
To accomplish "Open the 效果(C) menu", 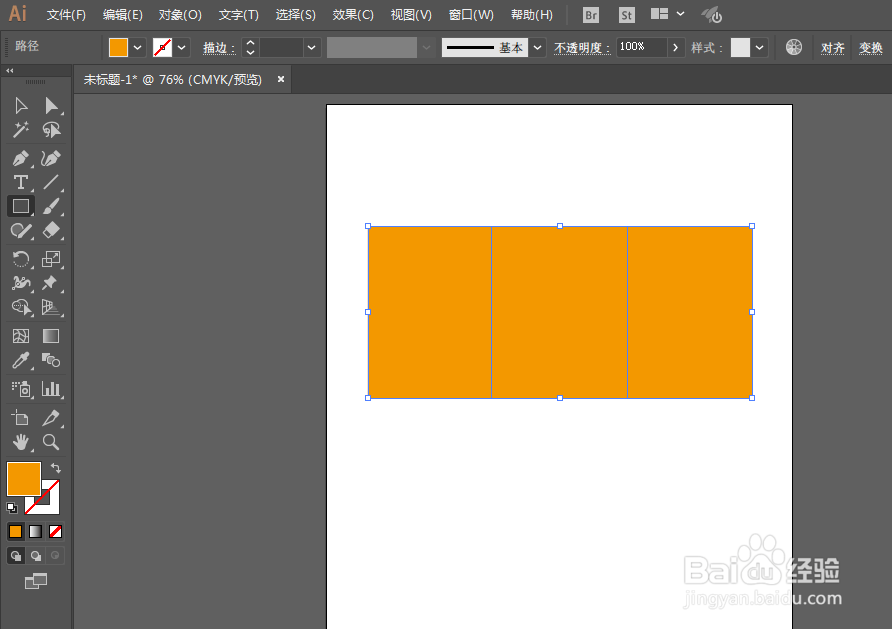I will tap(353, 15).
